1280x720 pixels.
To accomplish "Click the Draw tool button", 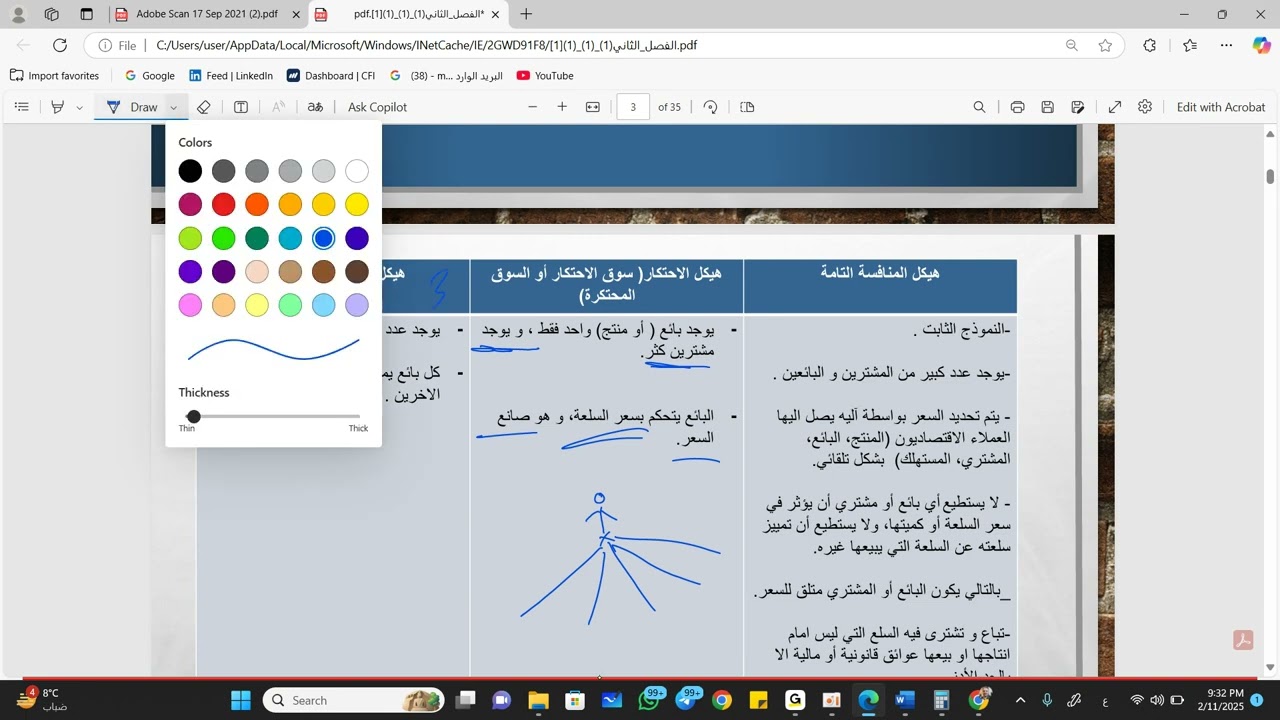I will [133, 107].
